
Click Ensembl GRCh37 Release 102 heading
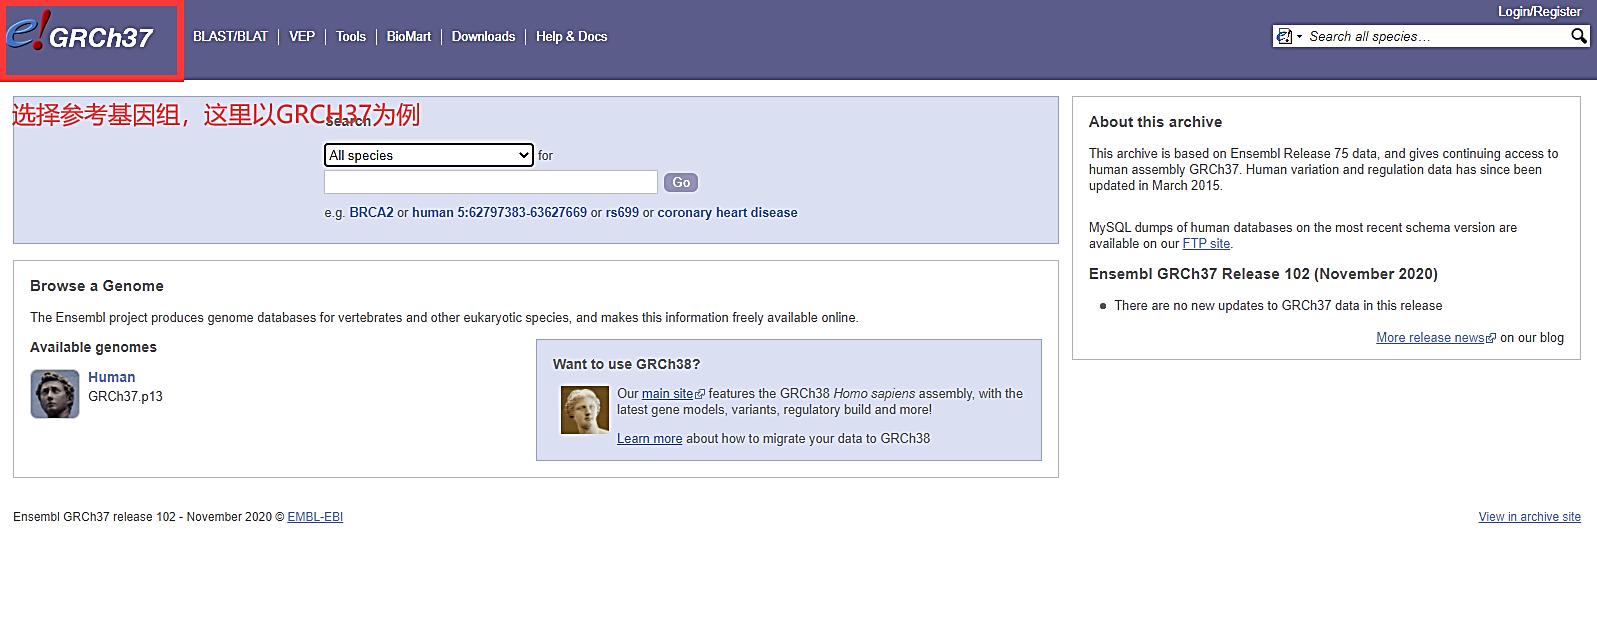pos(1263,273)
